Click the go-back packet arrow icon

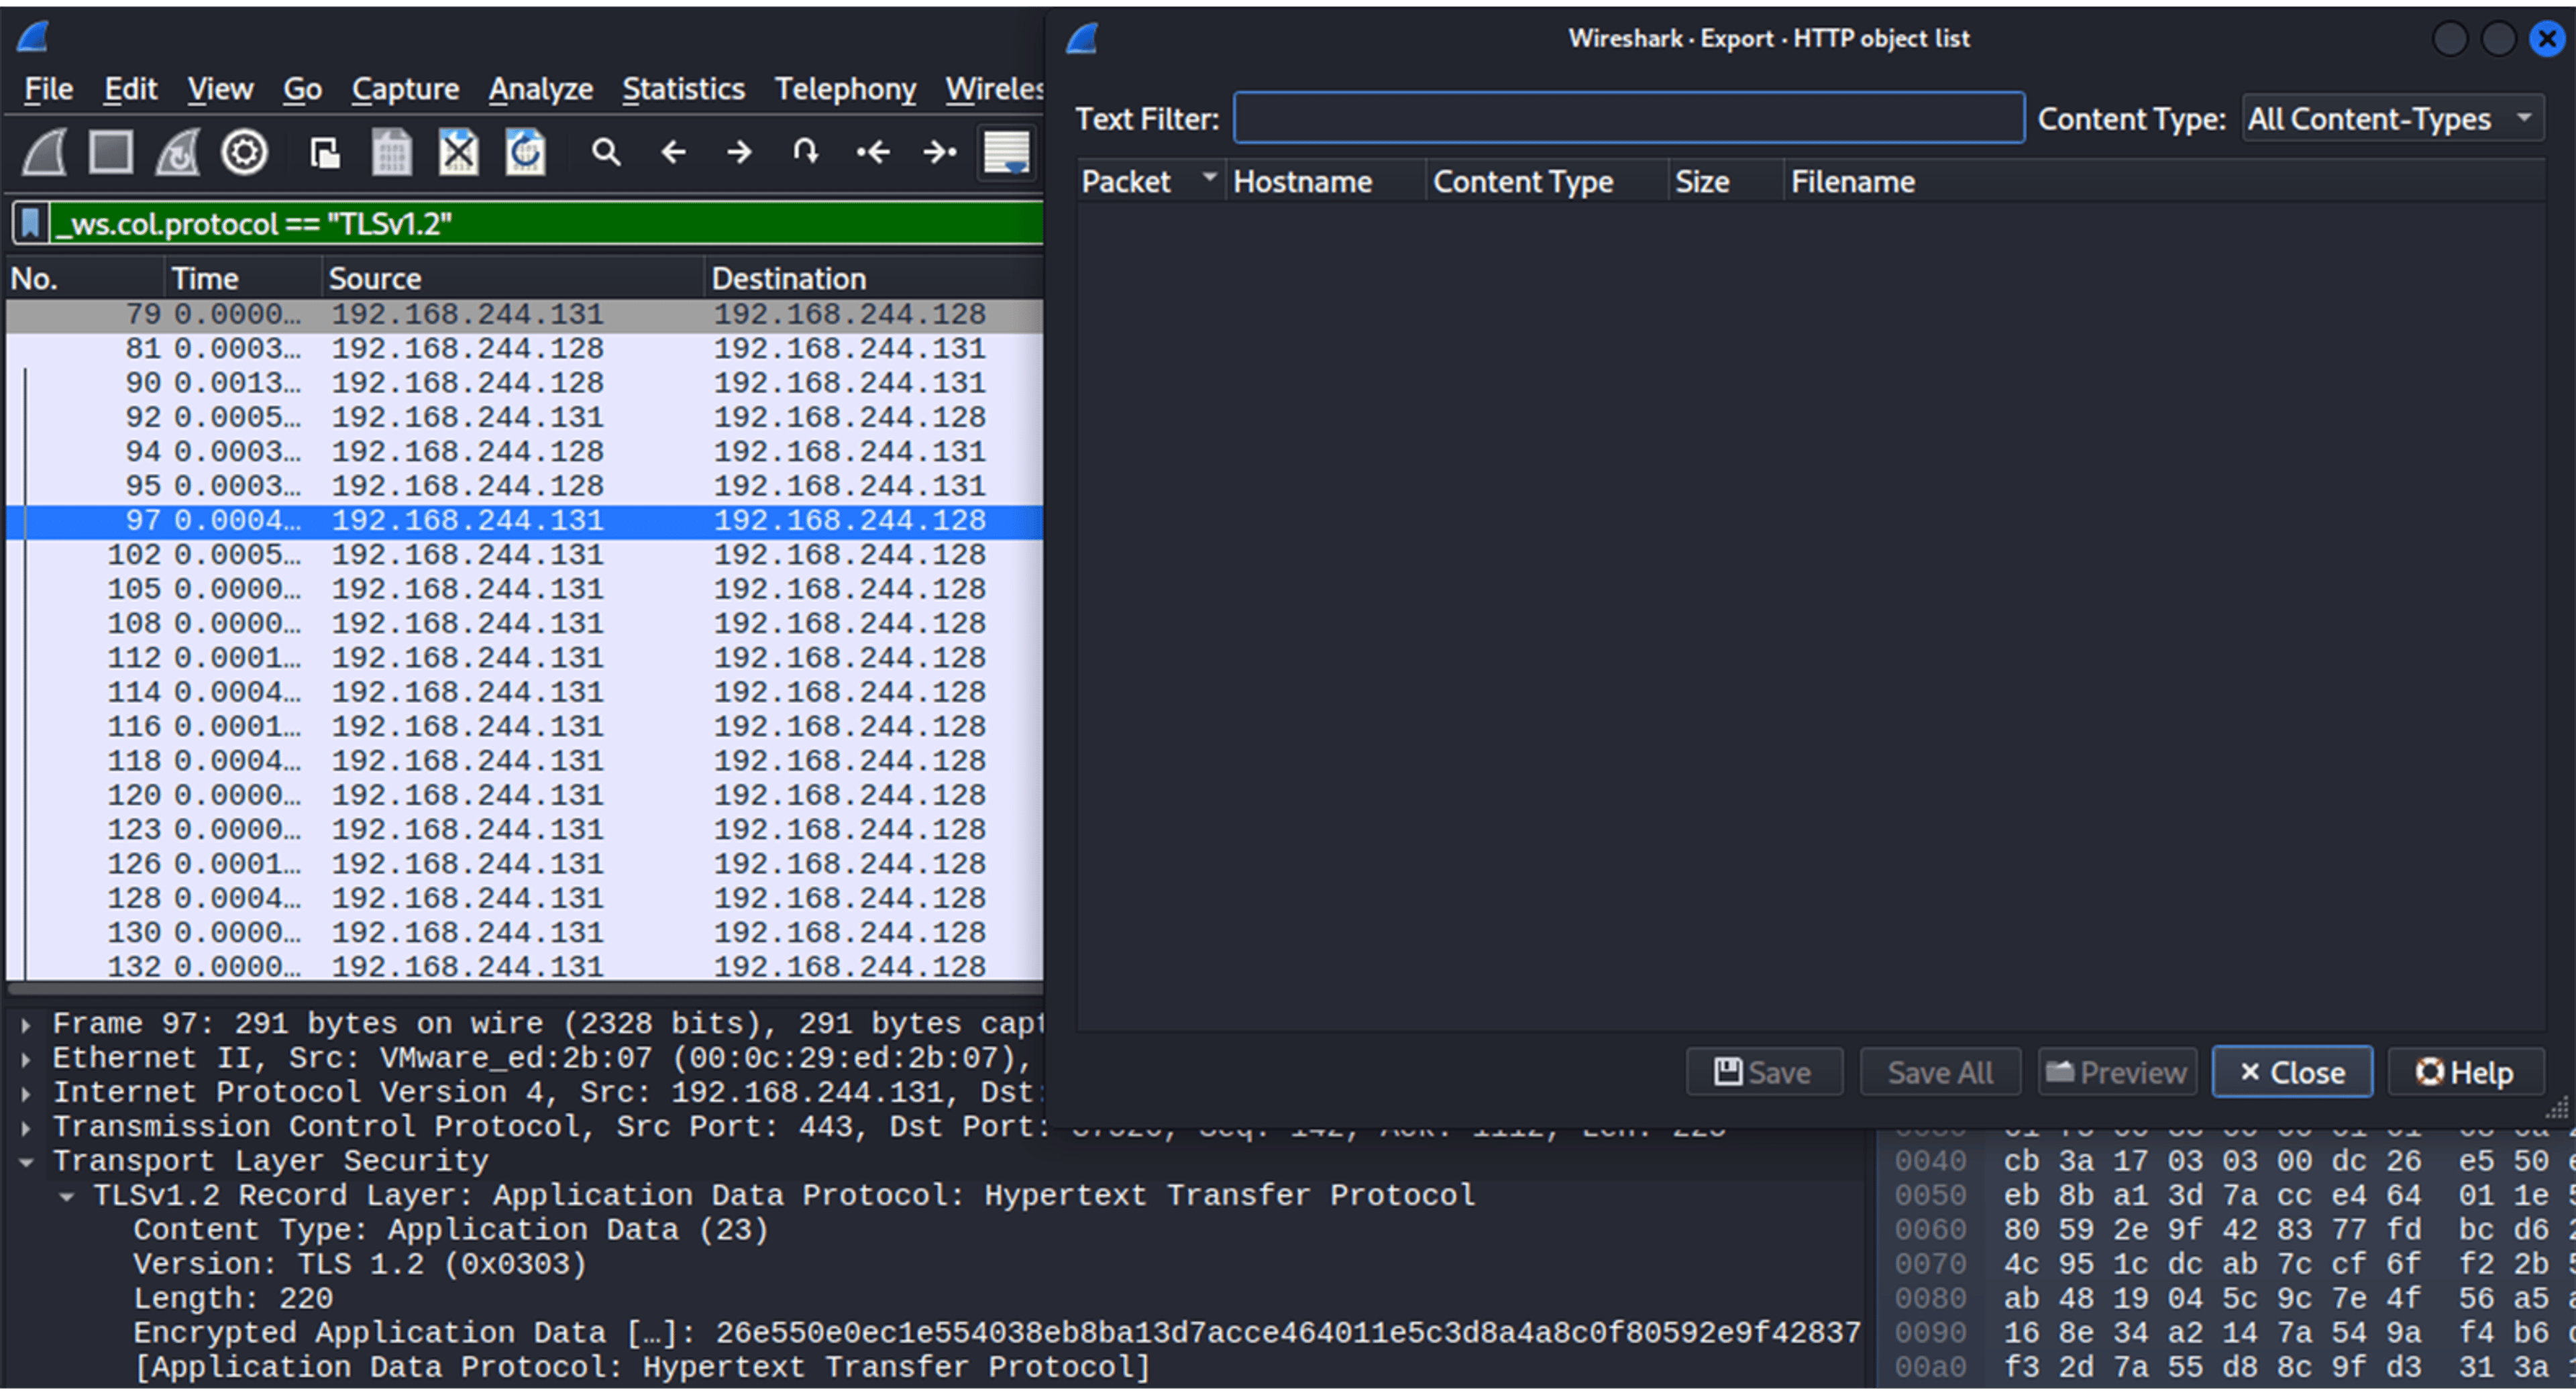[x=672, y=152]
